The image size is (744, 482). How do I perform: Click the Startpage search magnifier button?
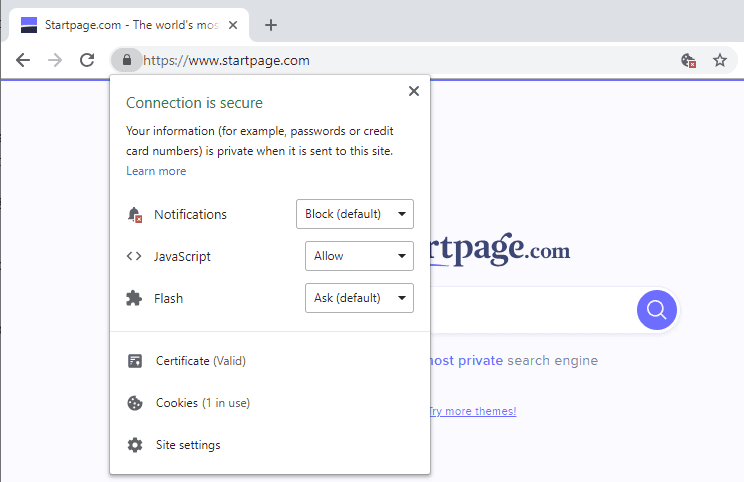point(657,310)
